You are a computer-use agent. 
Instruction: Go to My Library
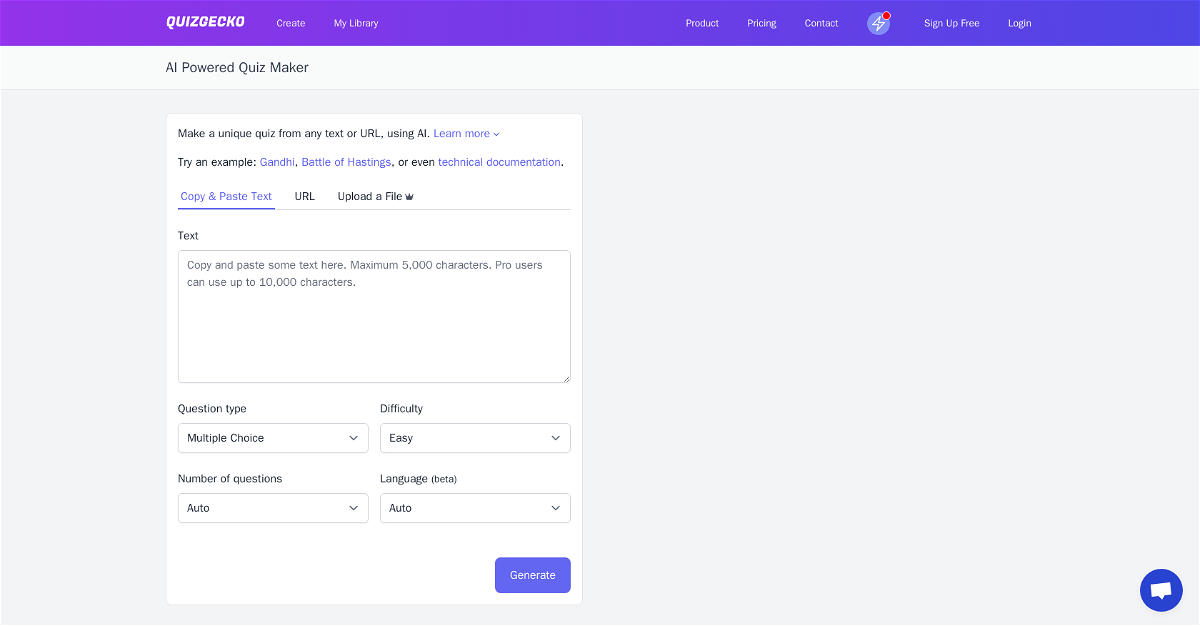[356, 23]
